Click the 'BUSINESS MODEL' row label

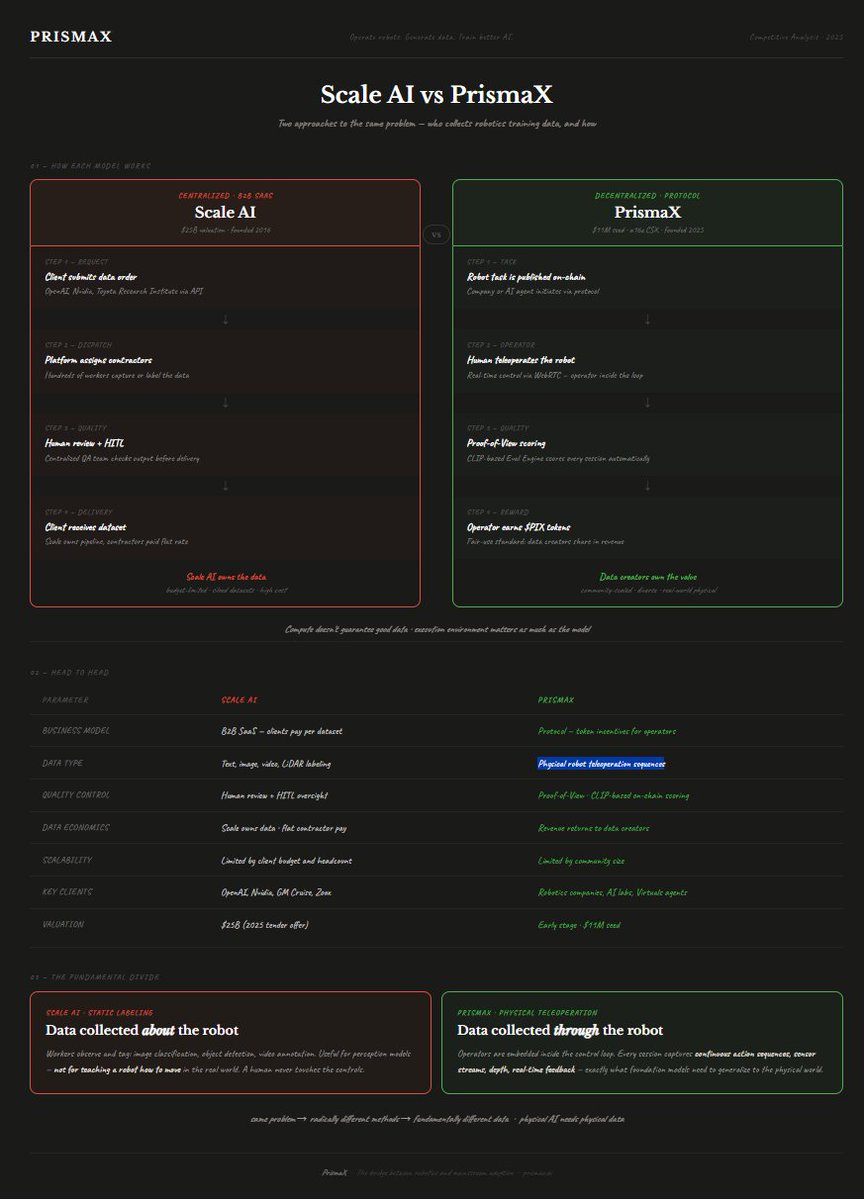[x=76, y=731]
